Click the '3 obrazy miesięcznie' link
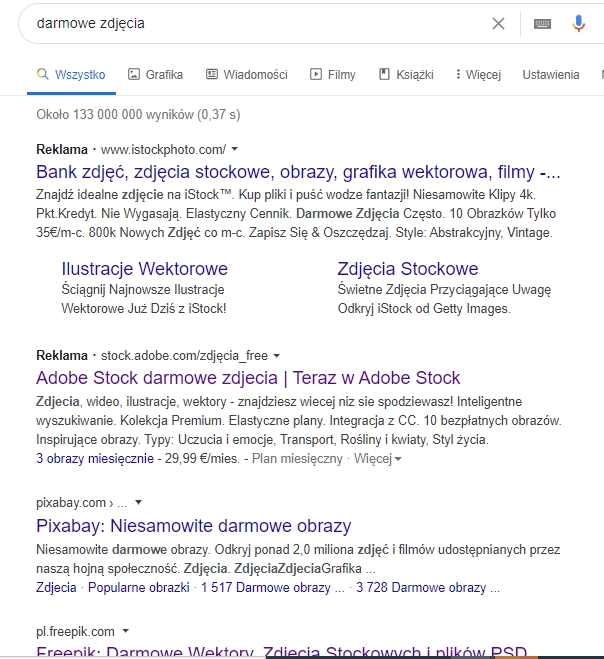 (x=93, y=458)
